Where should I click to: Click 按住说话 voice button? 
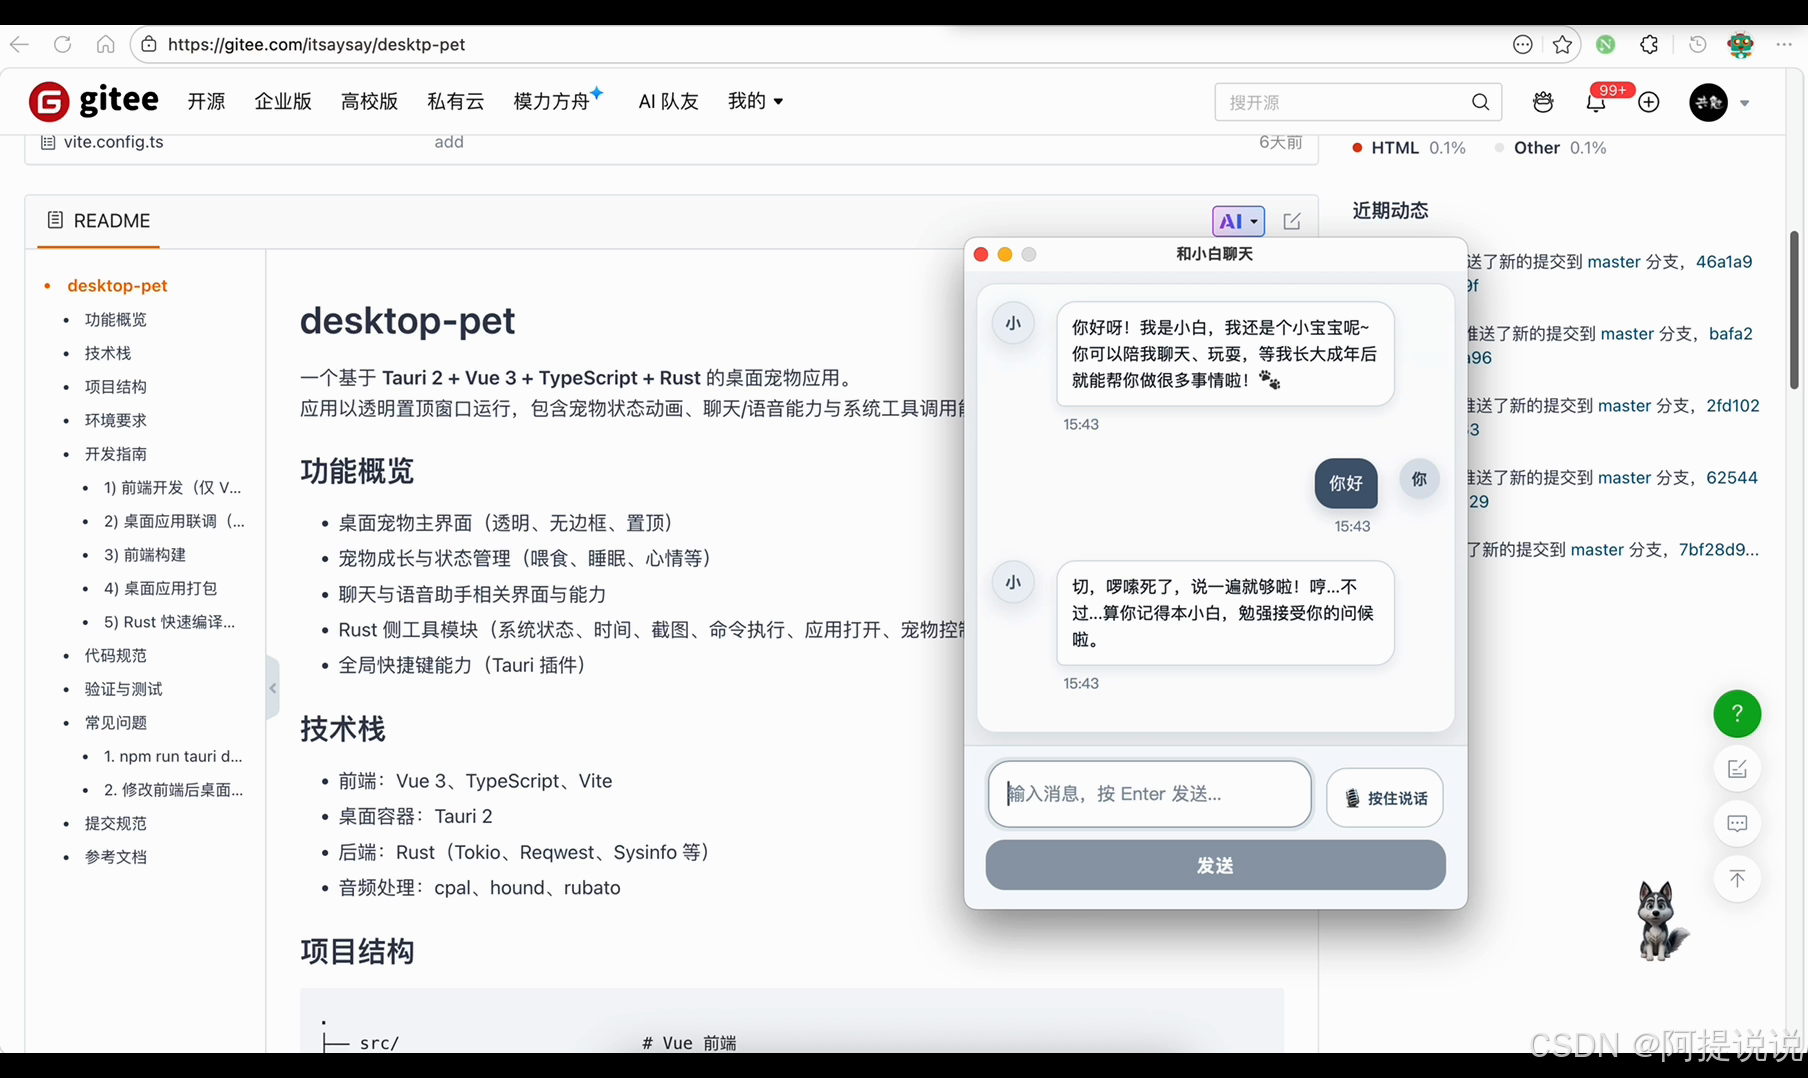pyautogui.click(x=1385, y=798)
